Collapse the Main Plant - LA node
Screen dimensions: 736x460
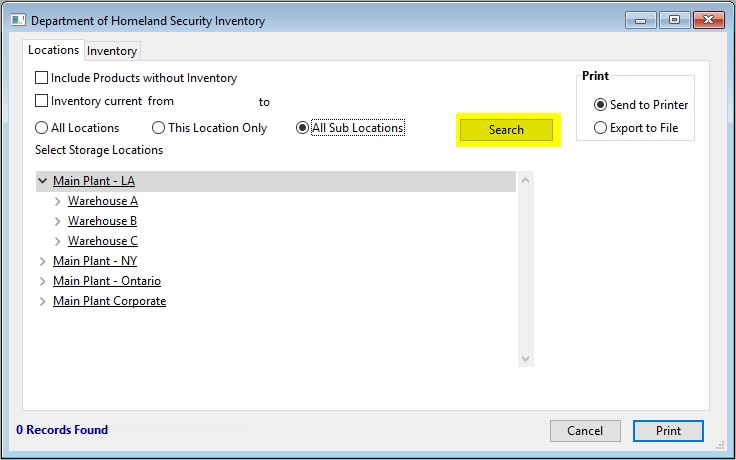pos(42,181)
